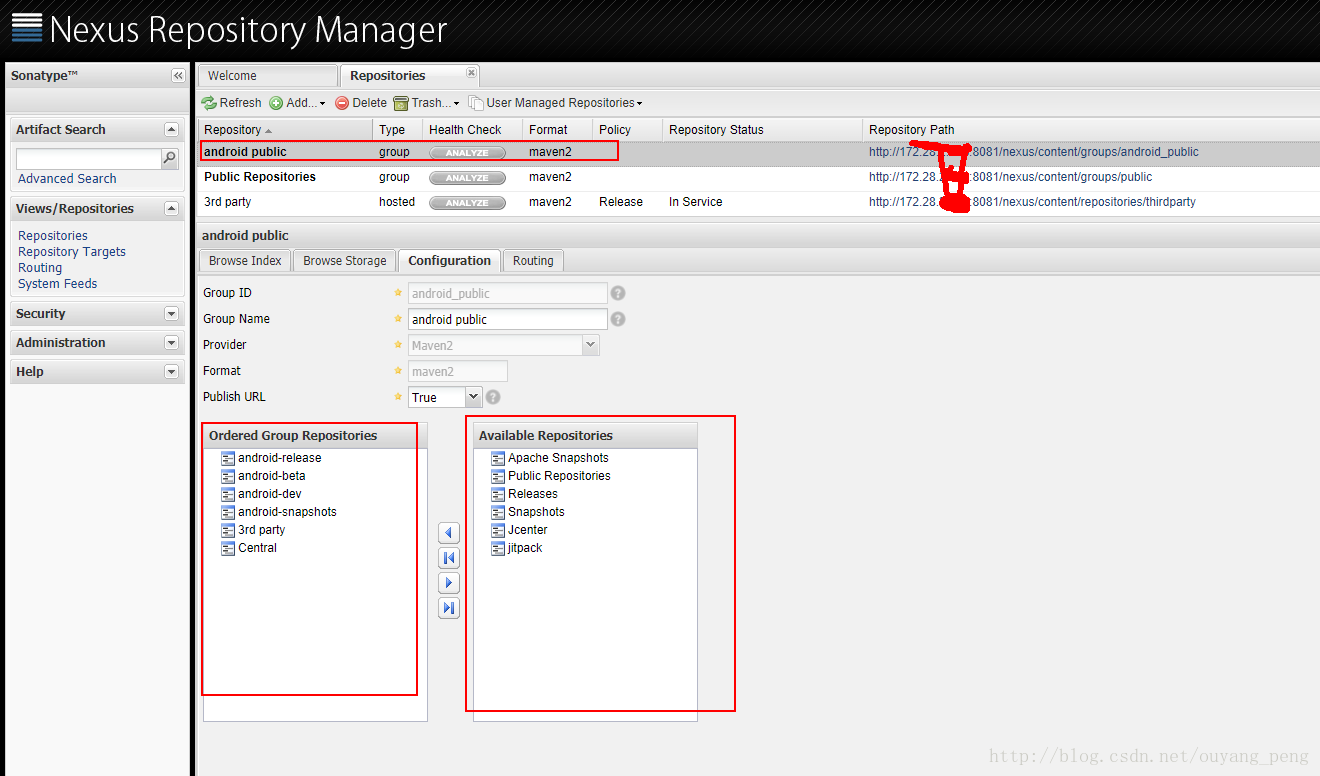1320x776 pixels.
Task: Sort by Repository column header
Action: [285, 130]
